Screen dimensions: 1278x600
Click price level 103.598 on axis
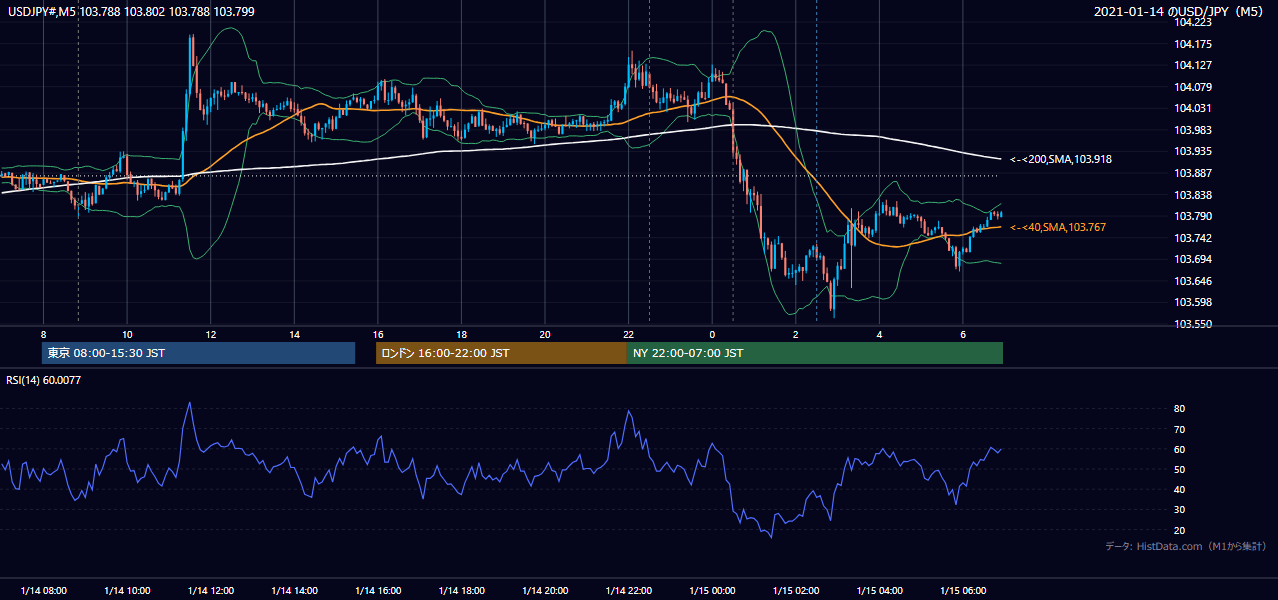(1194, 302)
